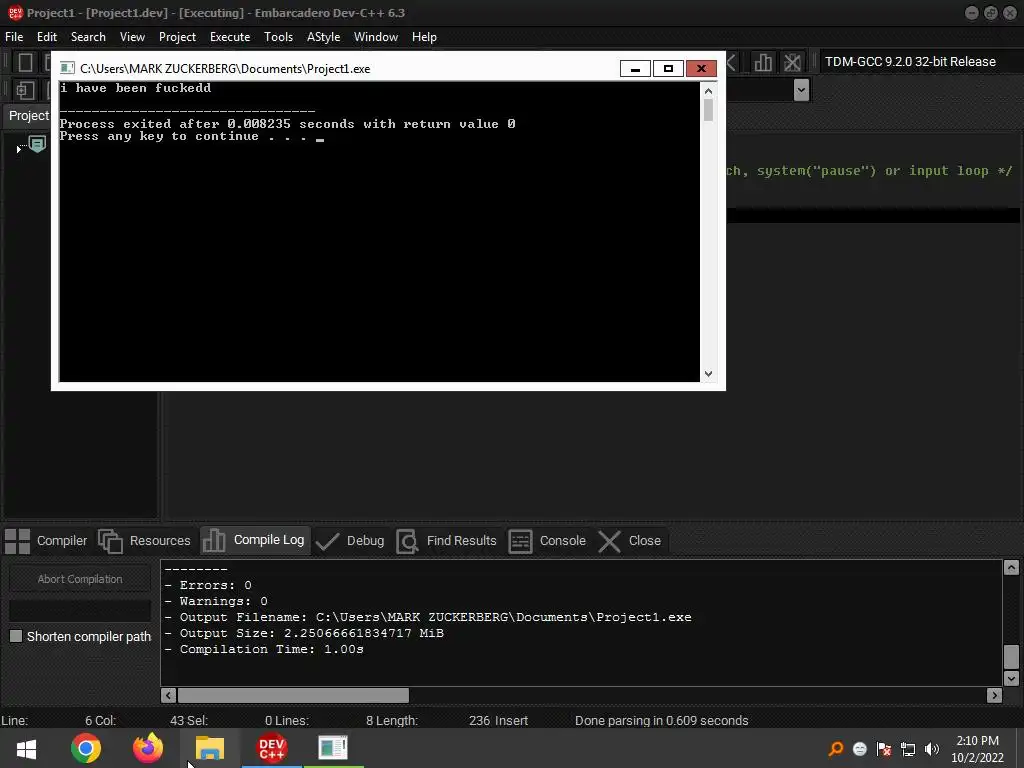Close the Project1.exe console window
The image size is (1024, 768).
701,69
